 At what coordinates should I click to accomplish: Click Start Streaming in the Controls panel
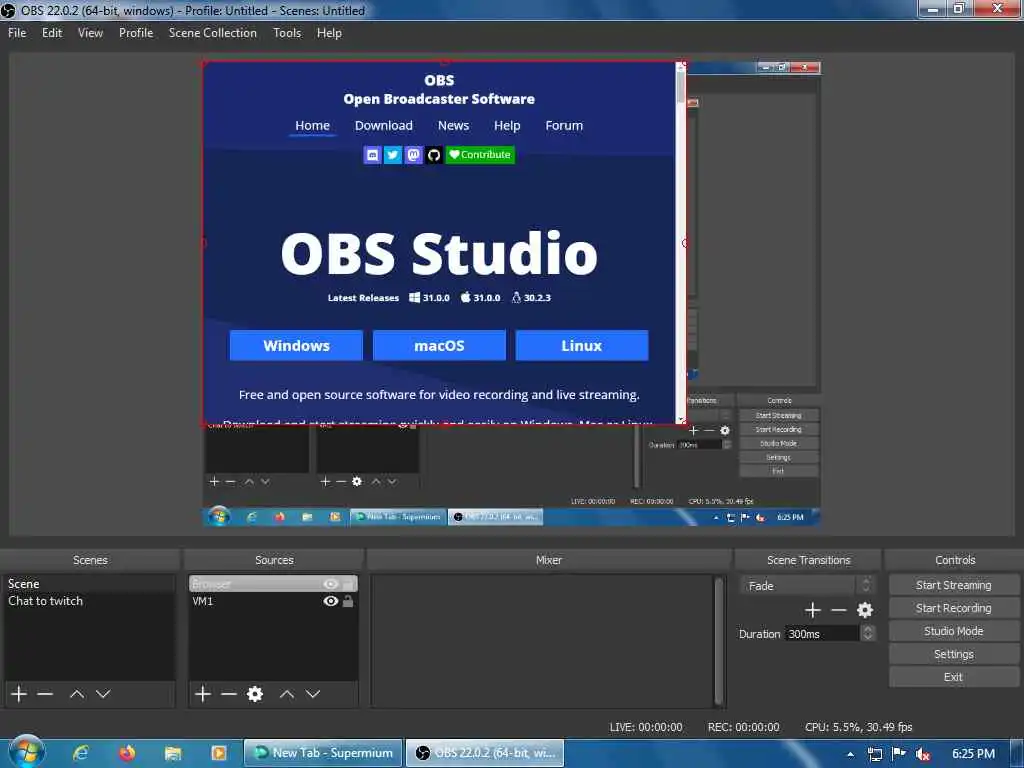click(x=953, y=585)
